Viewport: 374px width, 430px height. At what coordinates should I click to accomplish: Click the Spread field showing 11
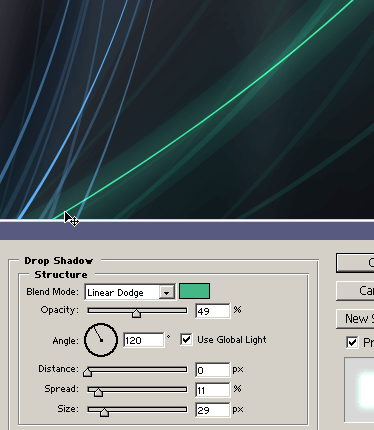click(213, 390)
